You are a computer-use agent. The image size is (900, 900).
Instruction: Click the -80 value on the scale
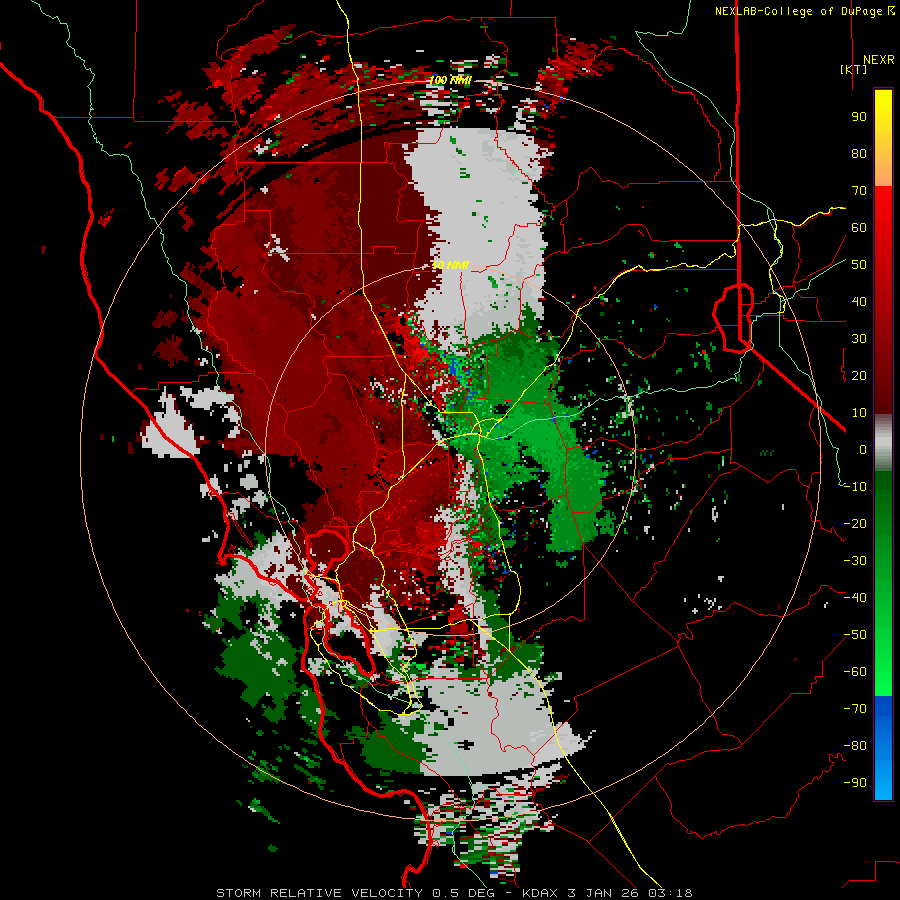point(855,746)
